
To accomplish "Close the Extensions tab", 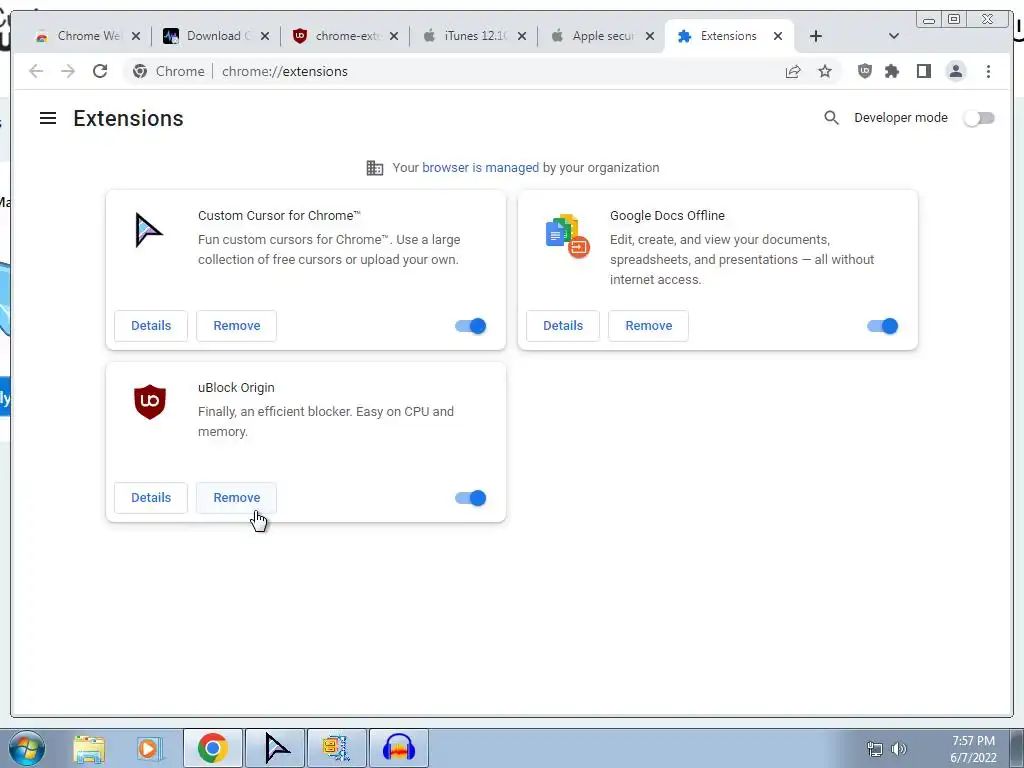I will tap(778, 36).
